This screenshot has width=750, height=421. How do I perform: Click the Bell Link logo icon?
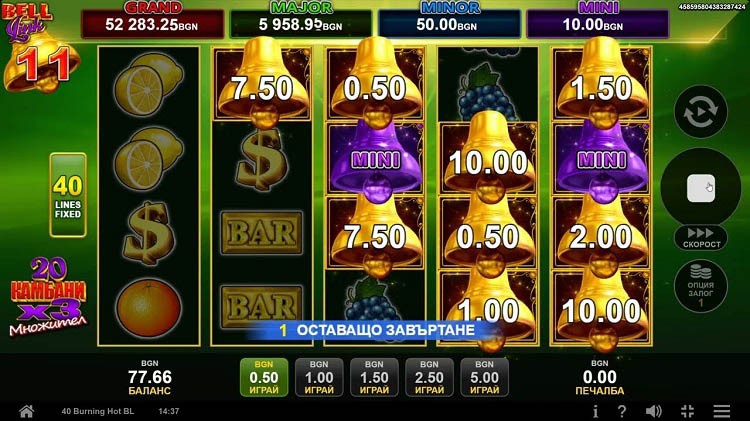(x=41, y=46)
